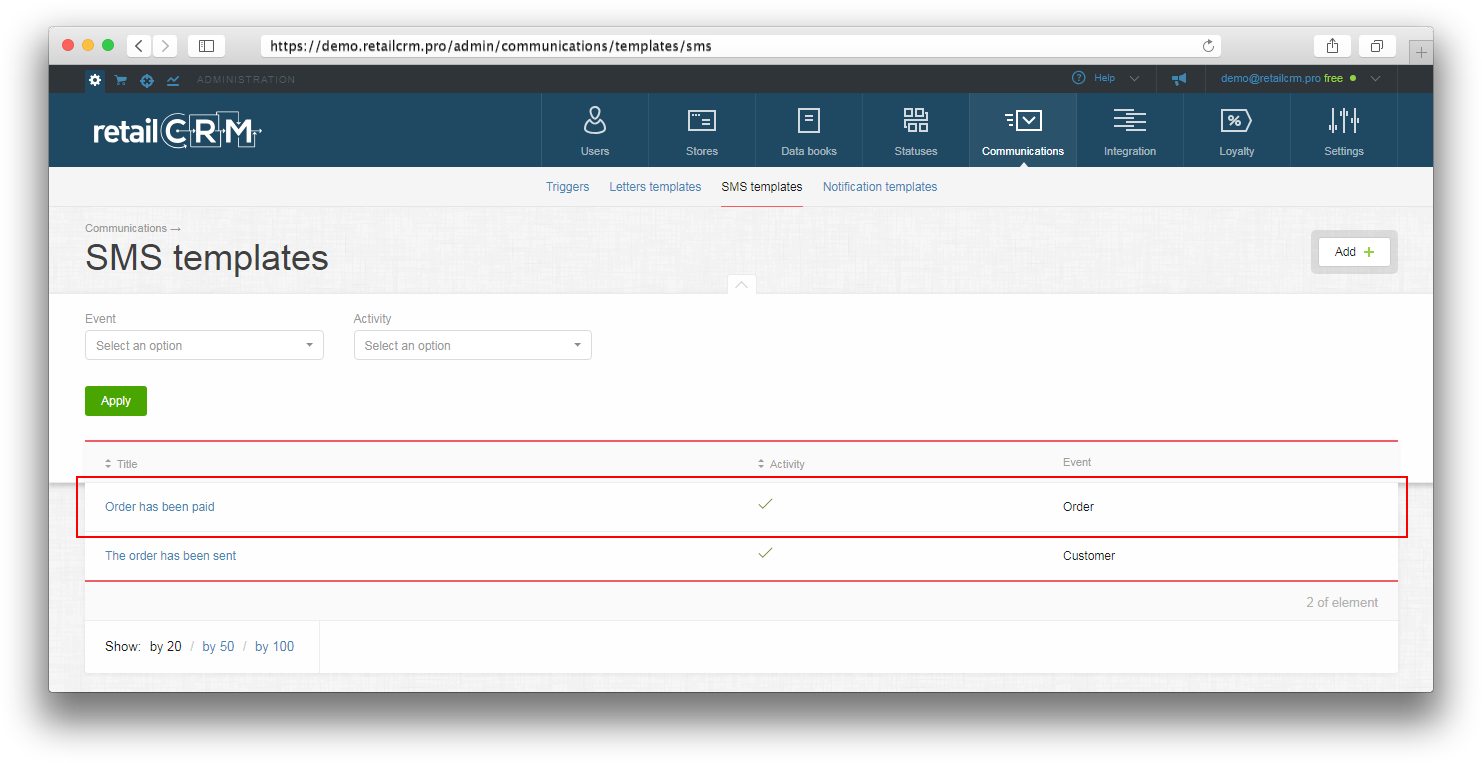The image size is (1482, 763).
Task: Click the '2 of element' count text
Action: click(x=1342, y=603)
